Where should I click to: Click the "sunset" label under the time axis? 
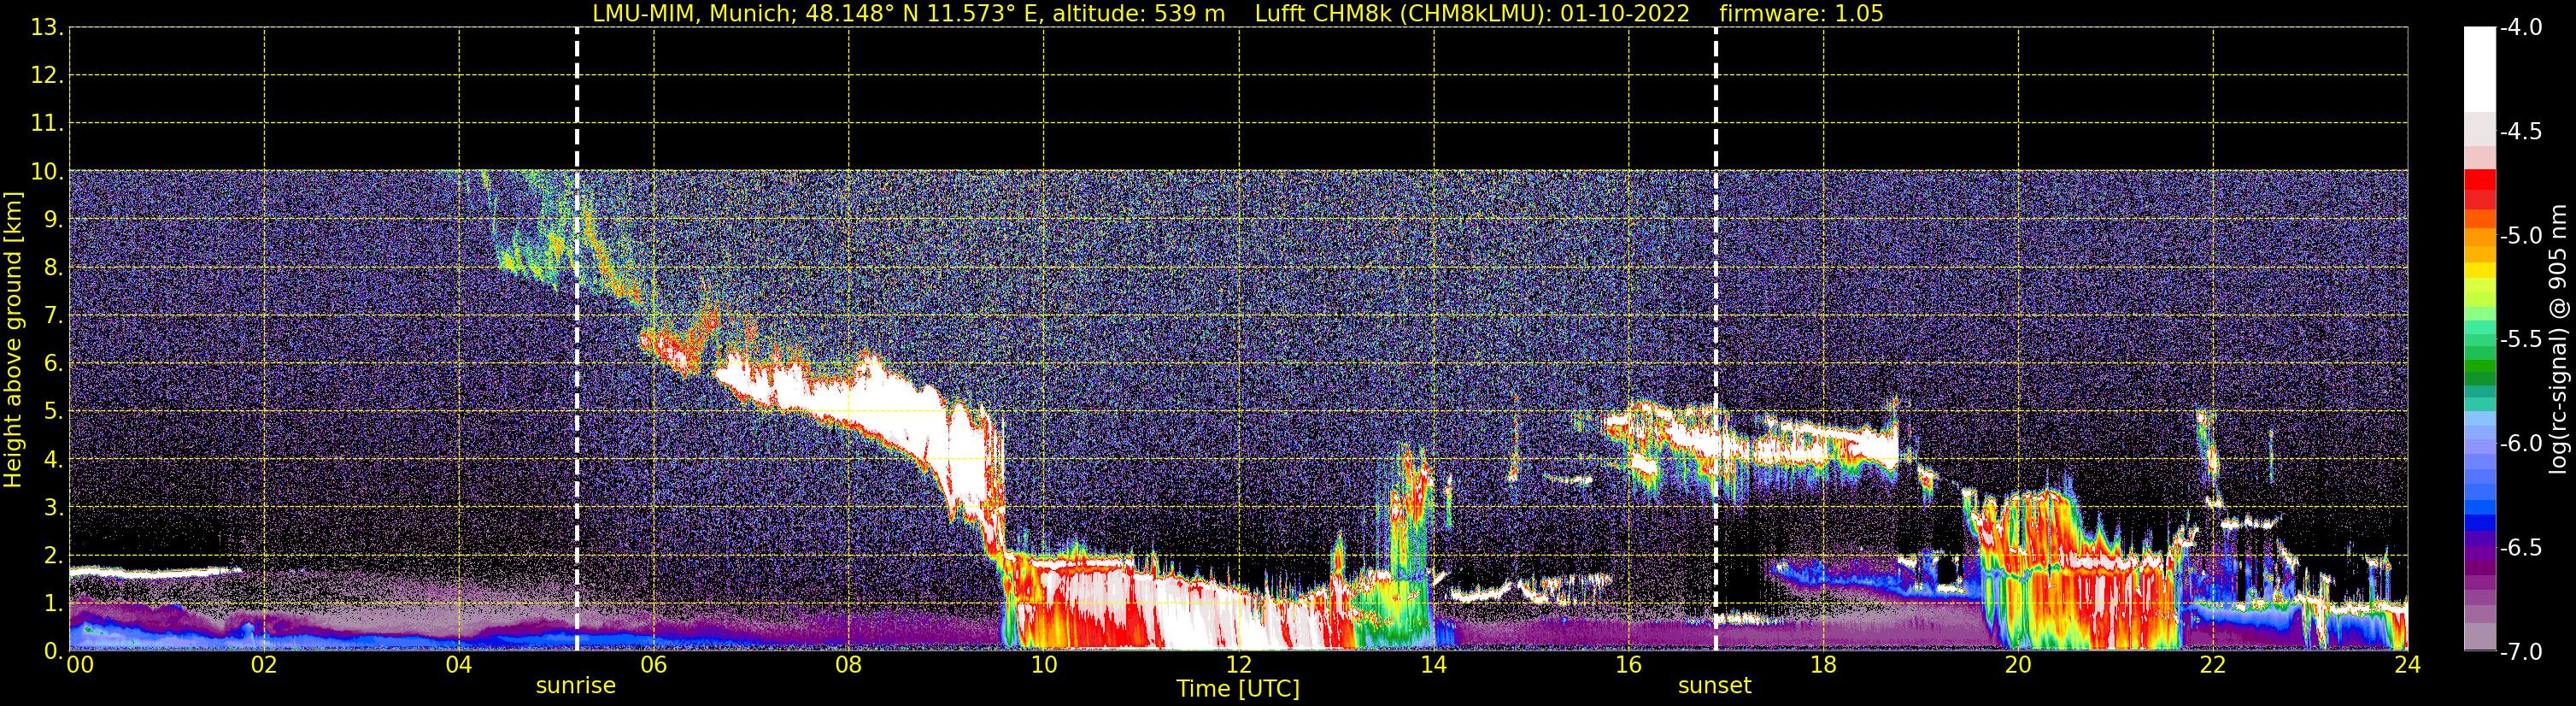click(x=1715, y=686)
